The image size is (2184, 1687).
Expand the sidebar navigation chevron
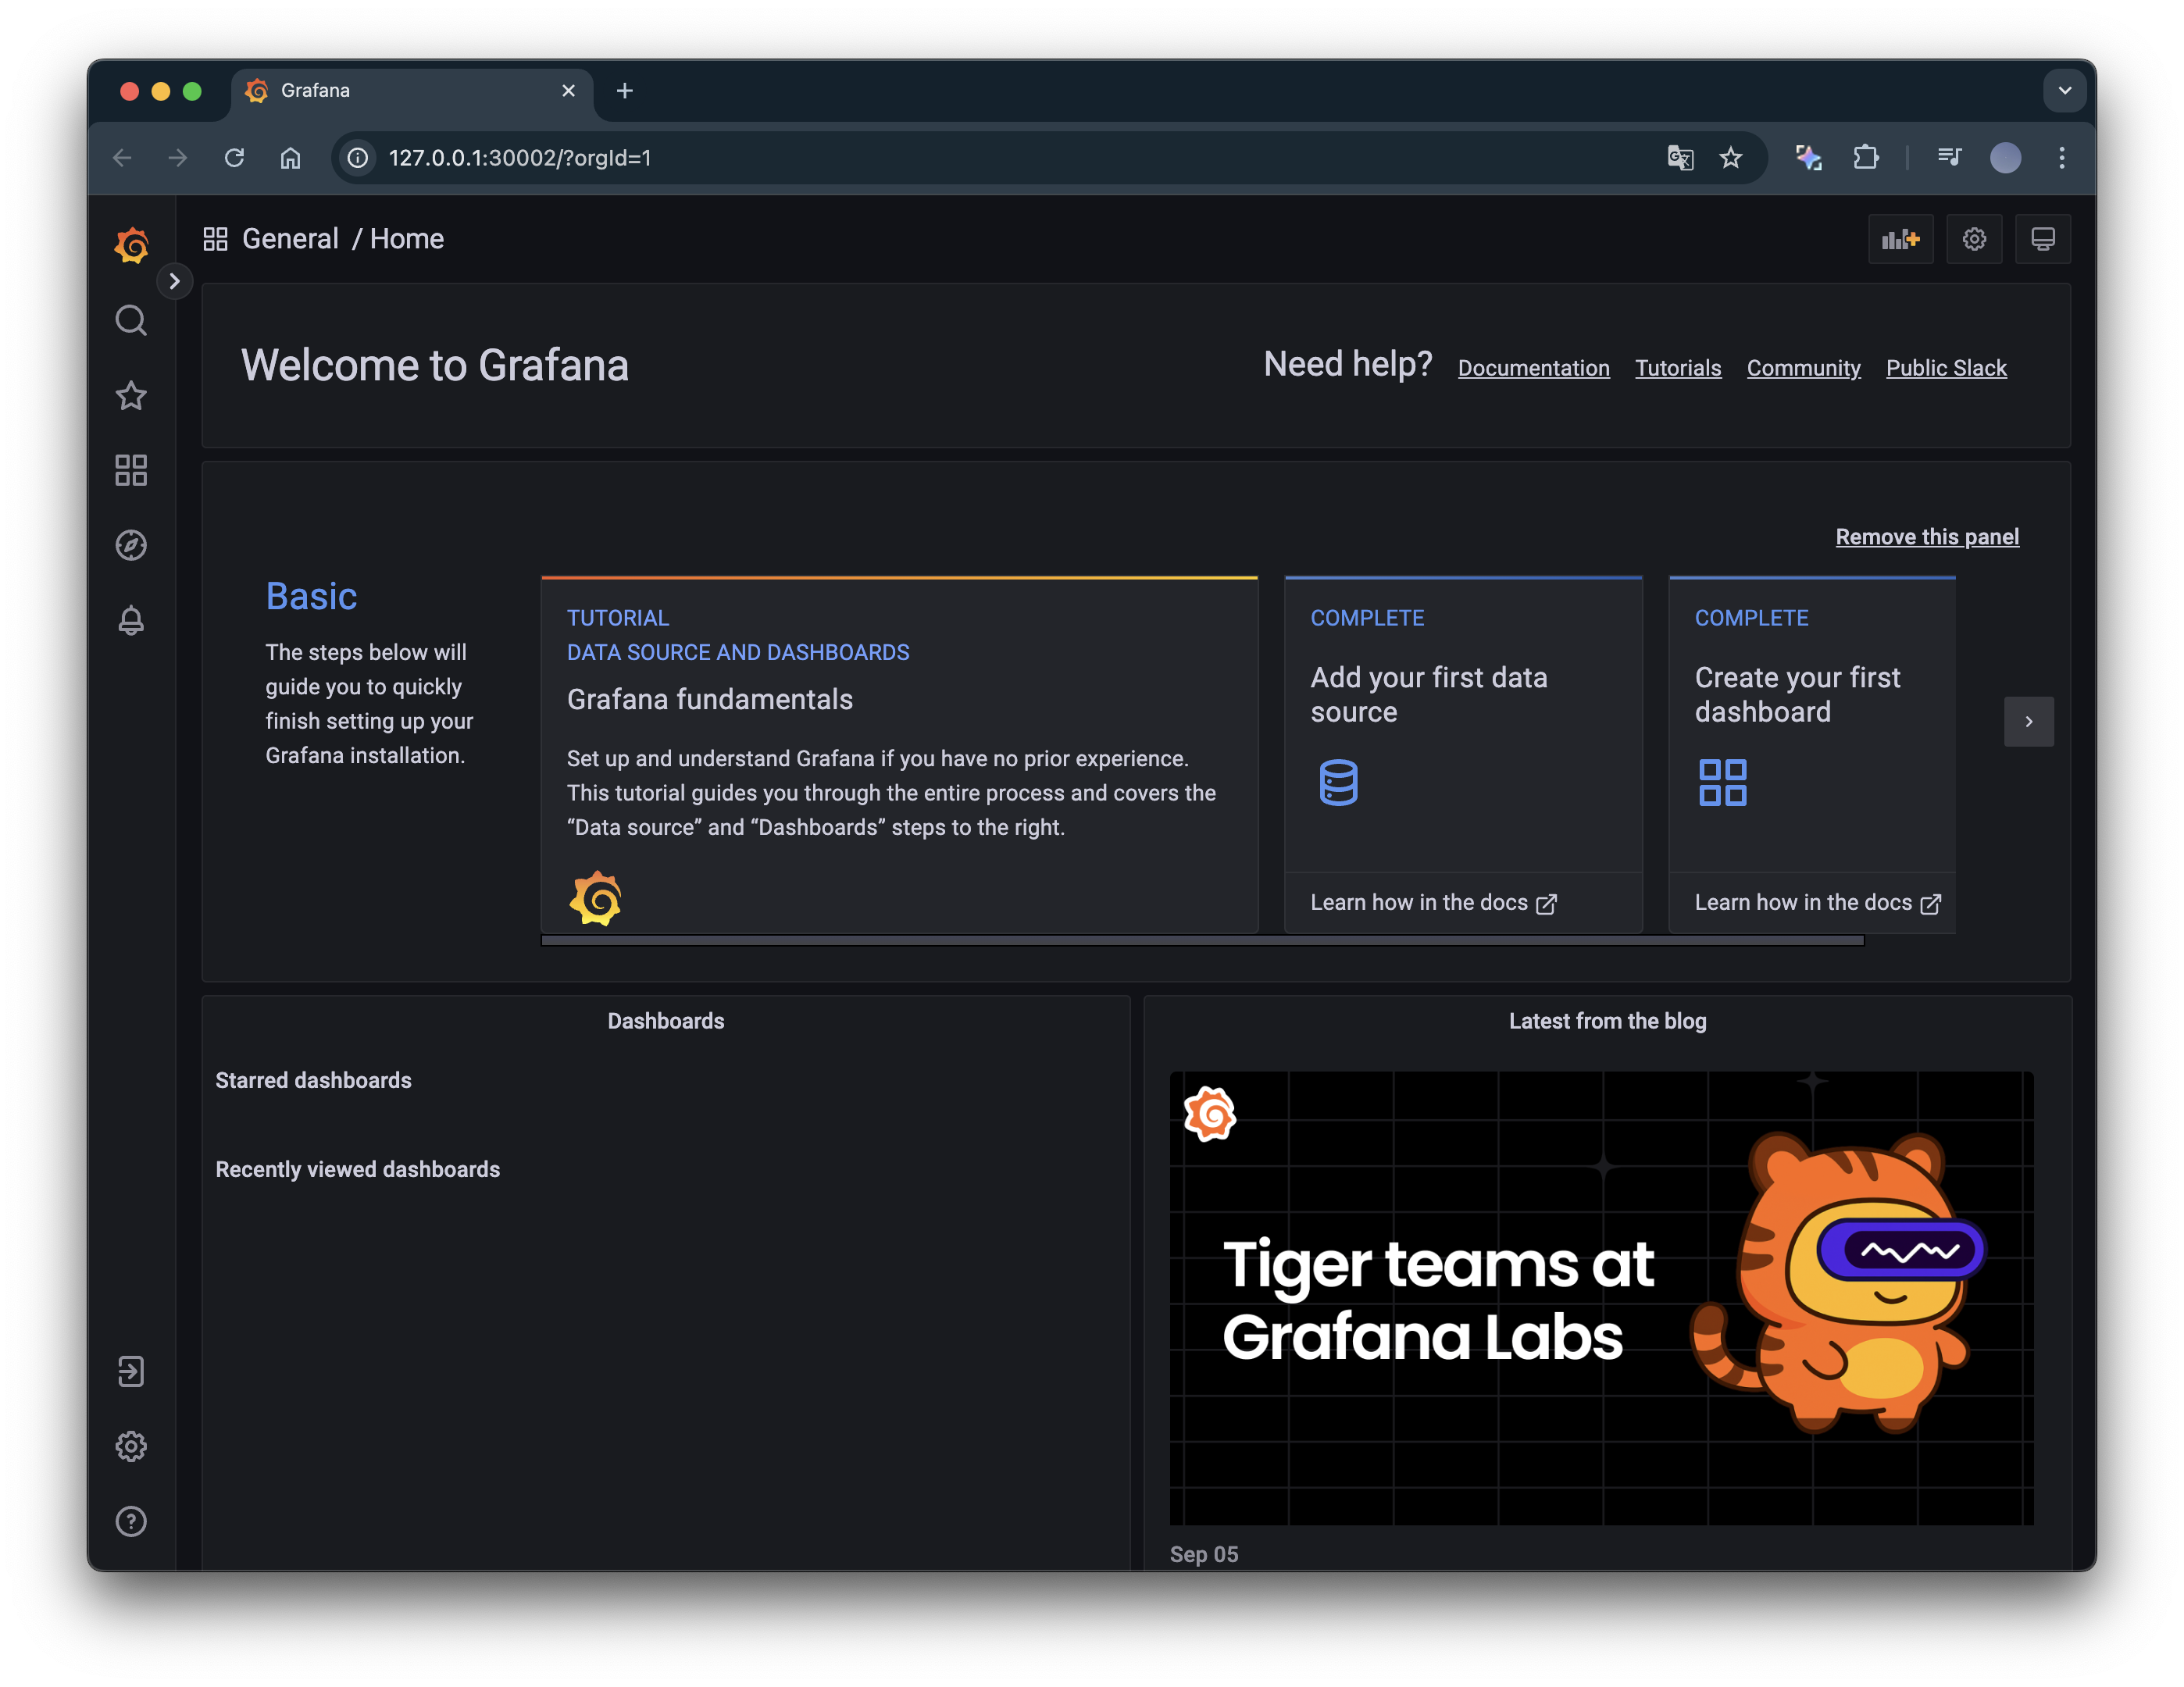point(174,281)
